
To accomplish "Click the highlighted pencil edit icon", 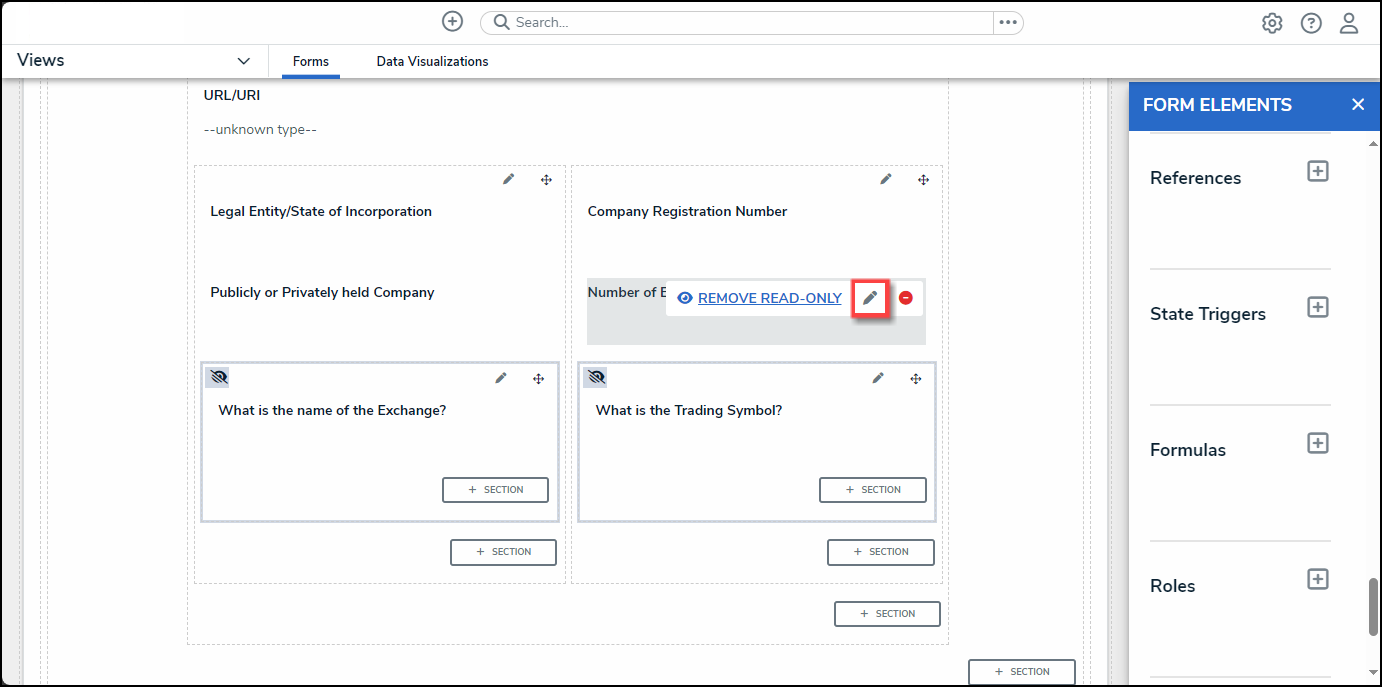I will (x=870, y=298).
